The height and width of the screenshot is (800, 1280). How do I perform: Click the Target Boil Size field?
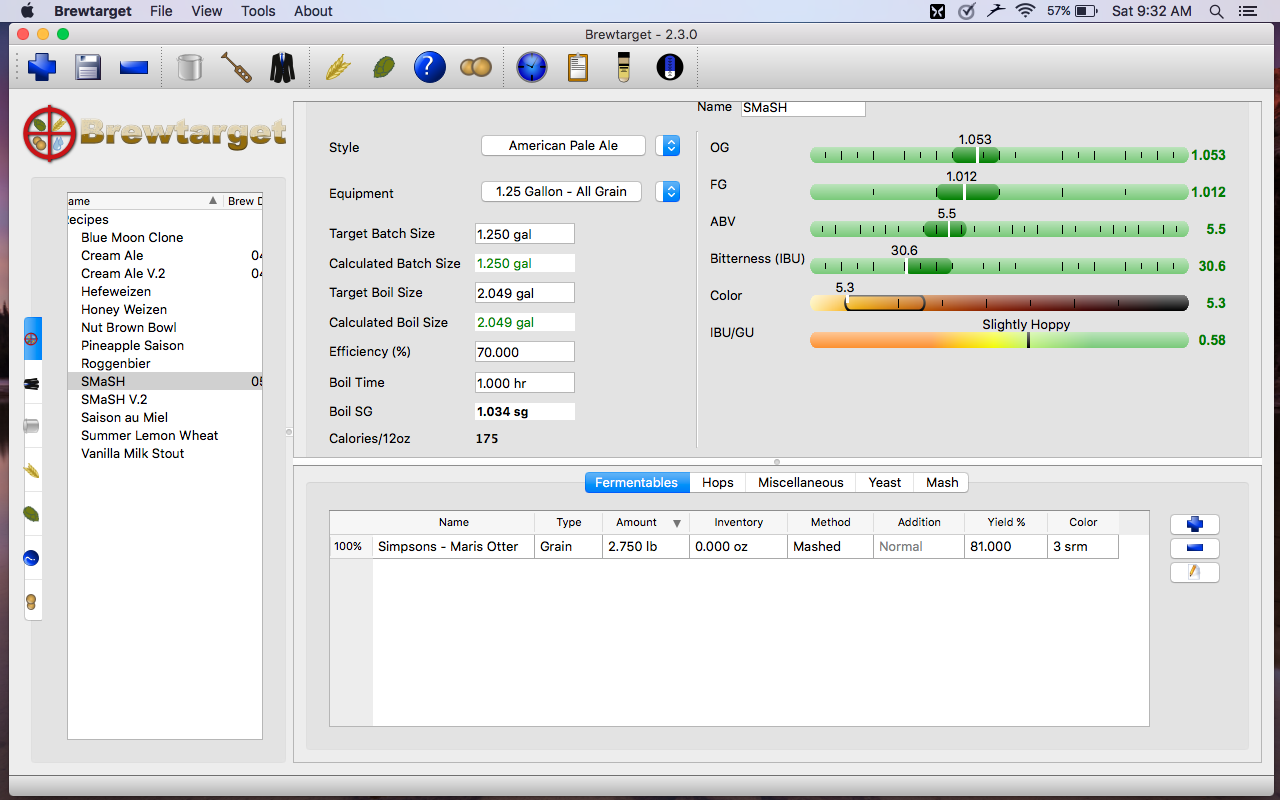[525, 293]
